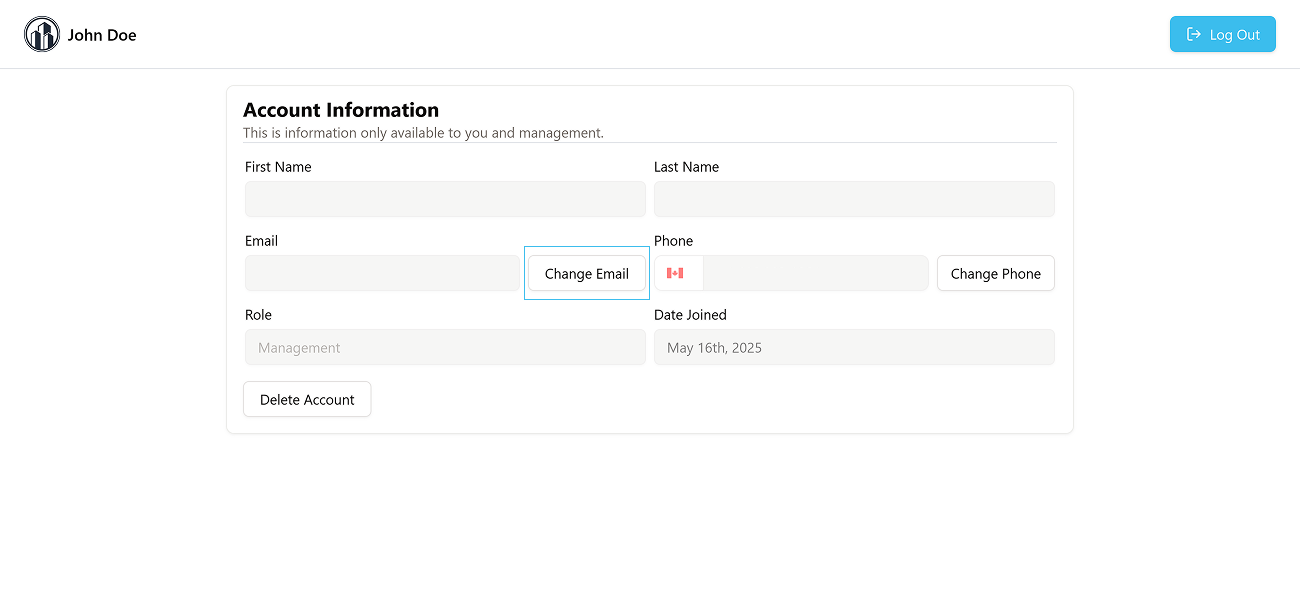
Task: Click the Phone number input field
Action: pyautogui.click(x=816, y=273)
